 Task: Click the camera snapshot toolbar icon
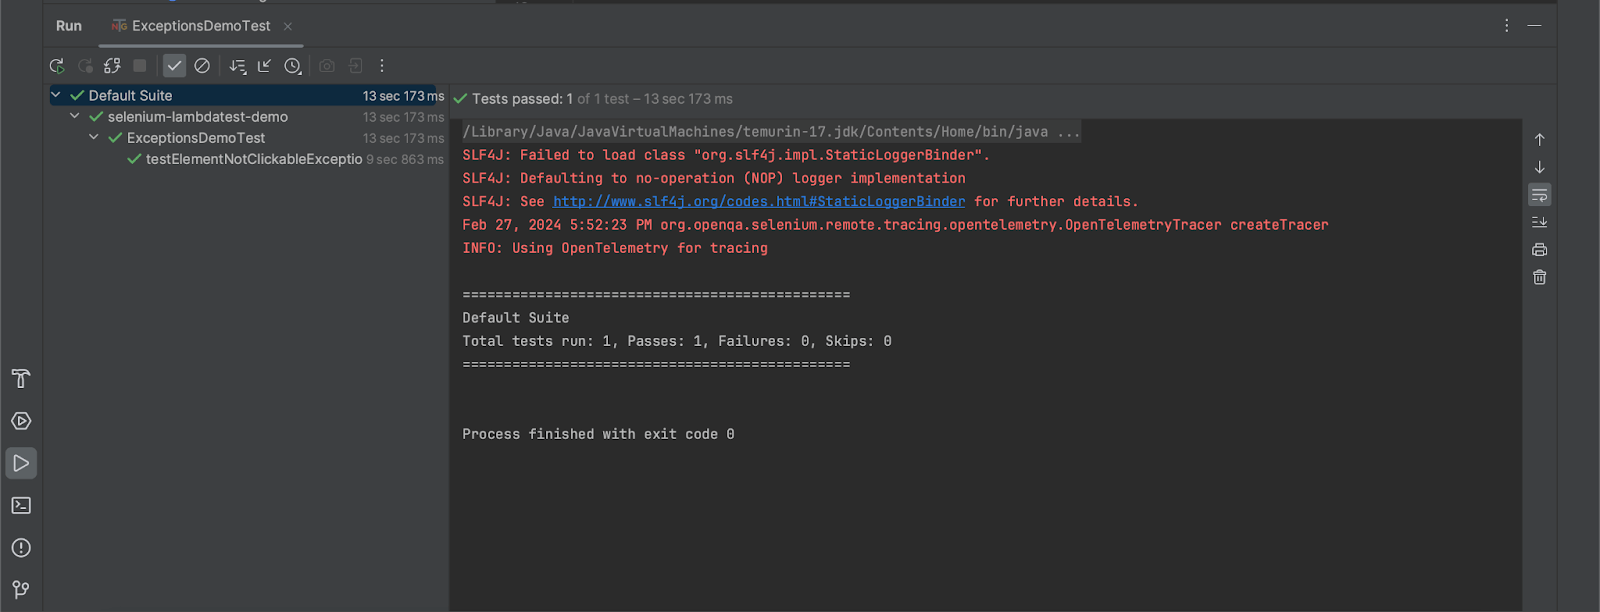(327, 66)
